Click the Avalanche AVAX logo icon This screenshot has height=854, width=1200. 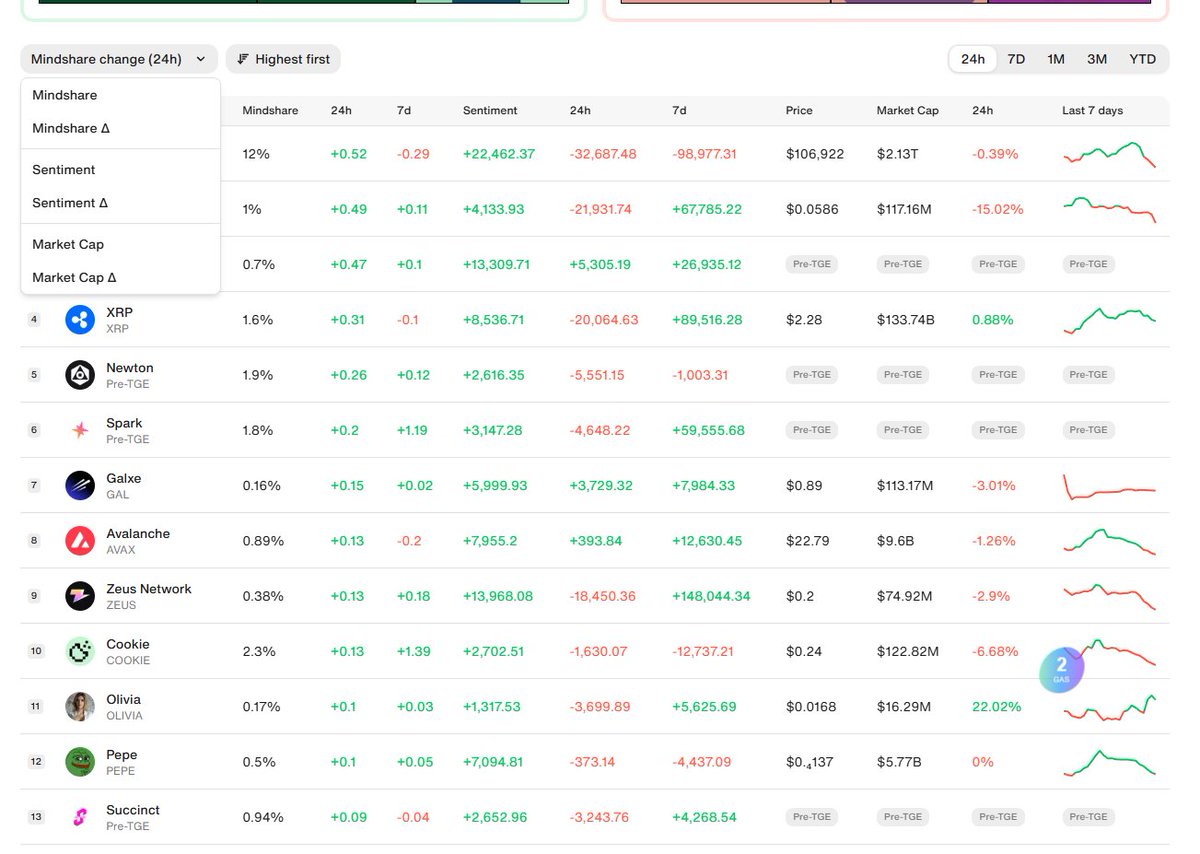(x=80, y=541)
